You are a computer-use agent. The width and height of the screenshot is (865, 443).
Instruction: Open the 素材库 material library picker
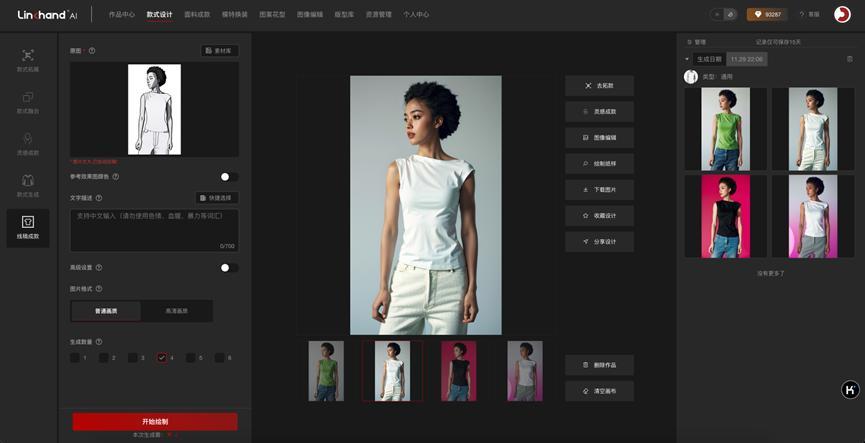pos(219,50)
